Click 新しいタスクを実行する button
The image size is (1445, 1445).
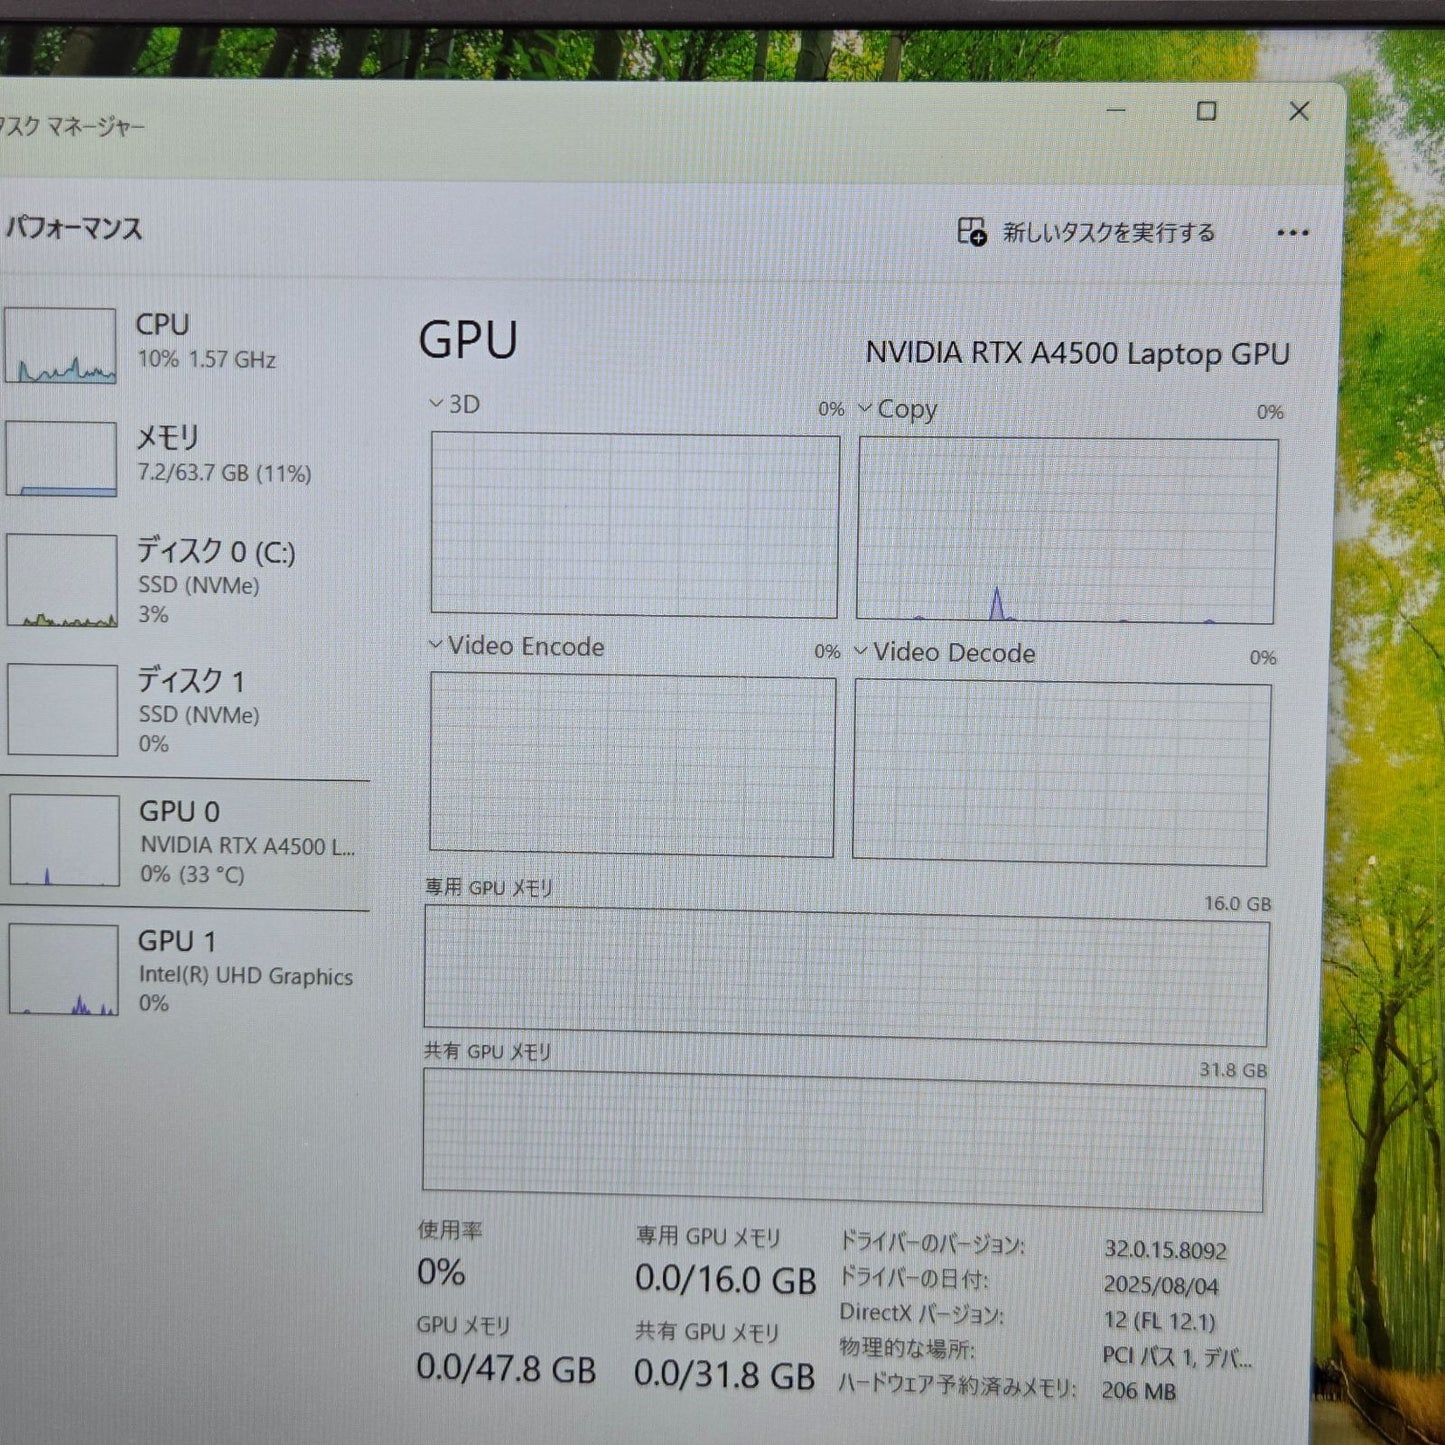tap(1087, 232)
